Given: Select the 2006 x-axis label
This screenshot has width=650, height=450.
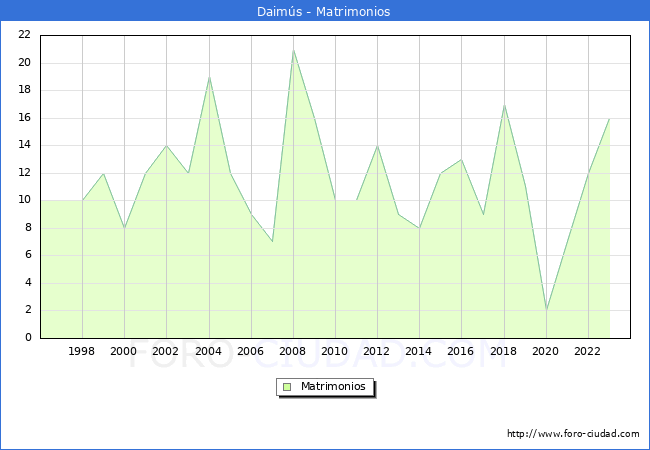Looking at the screenshot, I should click(x=251, y=351).
